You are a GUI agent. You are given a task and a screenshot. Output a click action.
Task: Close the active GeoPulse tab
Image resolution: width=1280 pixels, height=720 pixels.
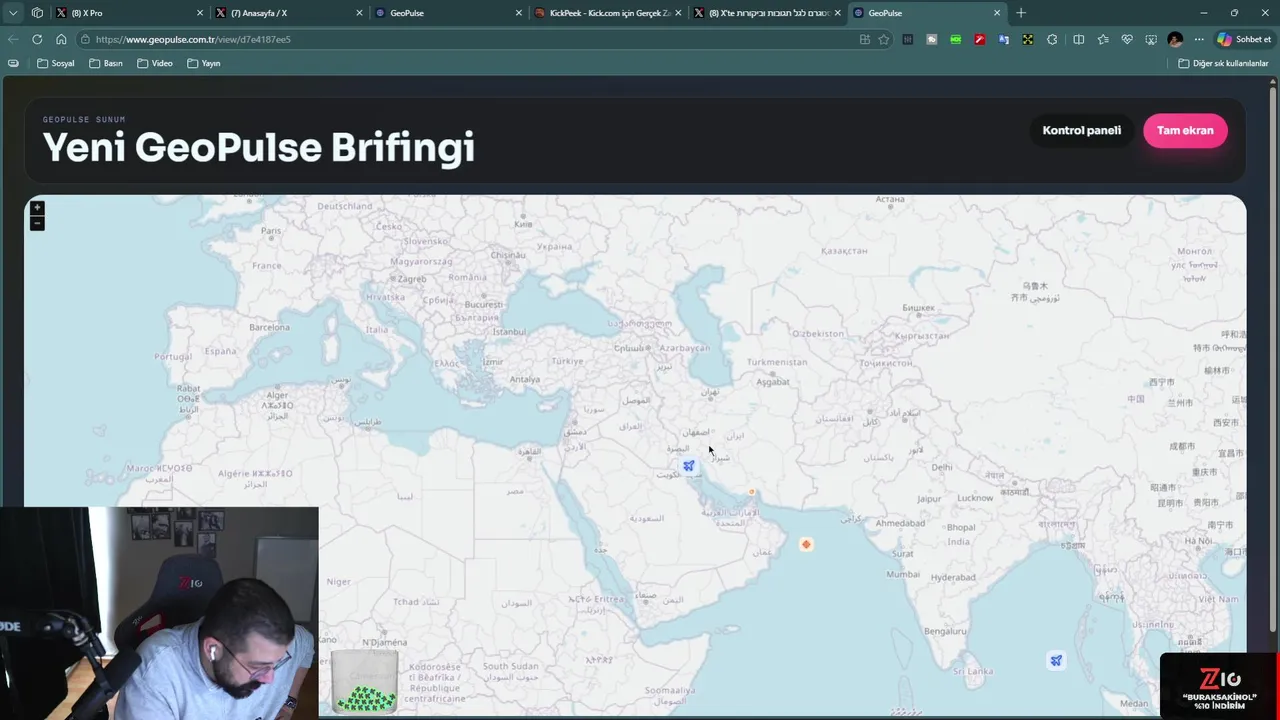(x=997, y=13)
